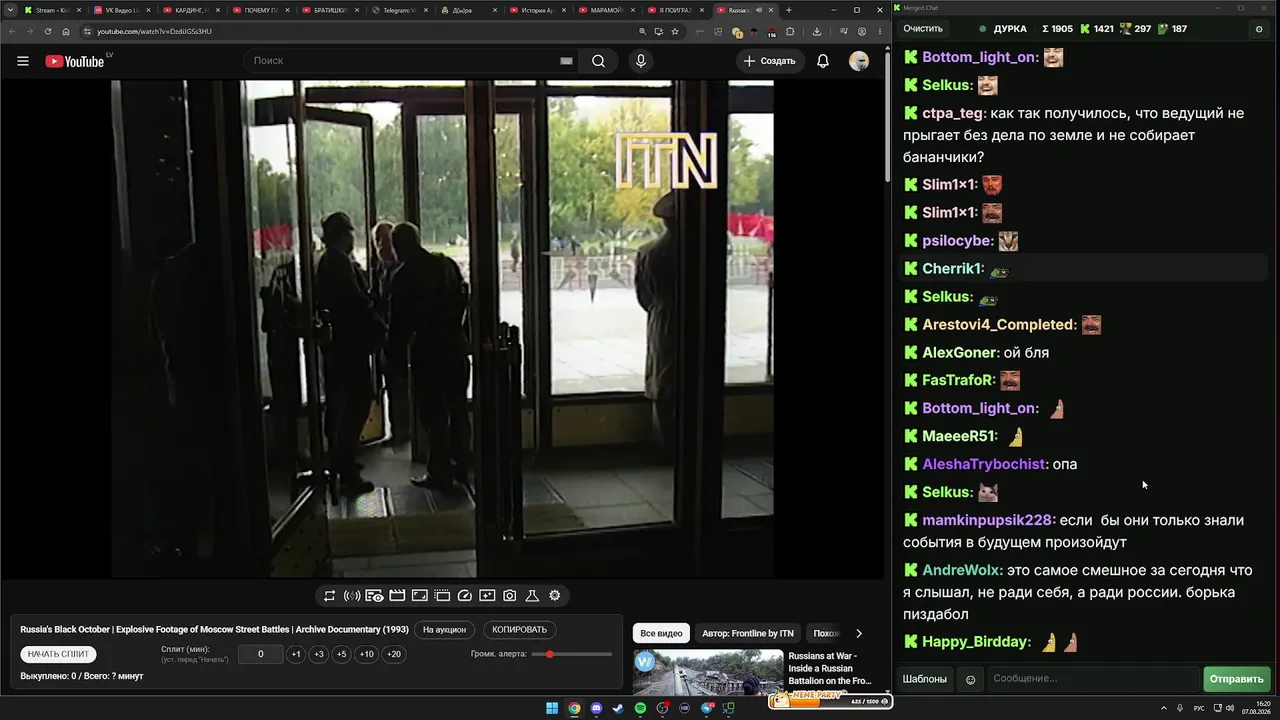Click username 'ctpa_teg' in chat
The height and width of the screenshot is (720, 1280).
(953, 113)
